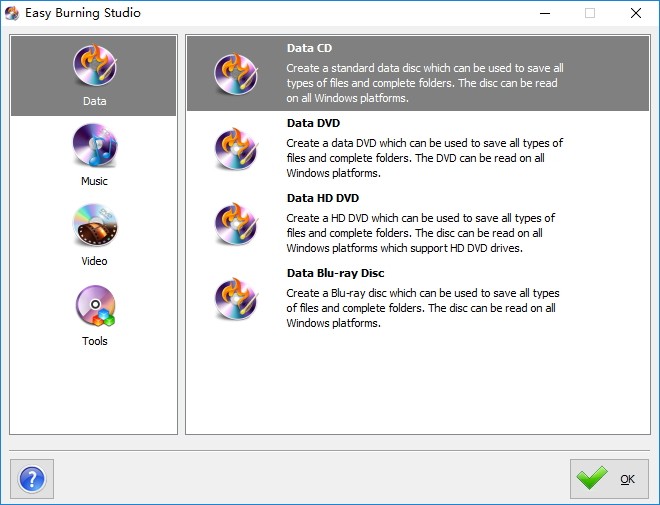
Task: Open help with the question mark button
Action: pyautogui.click(x=32, y=479)
